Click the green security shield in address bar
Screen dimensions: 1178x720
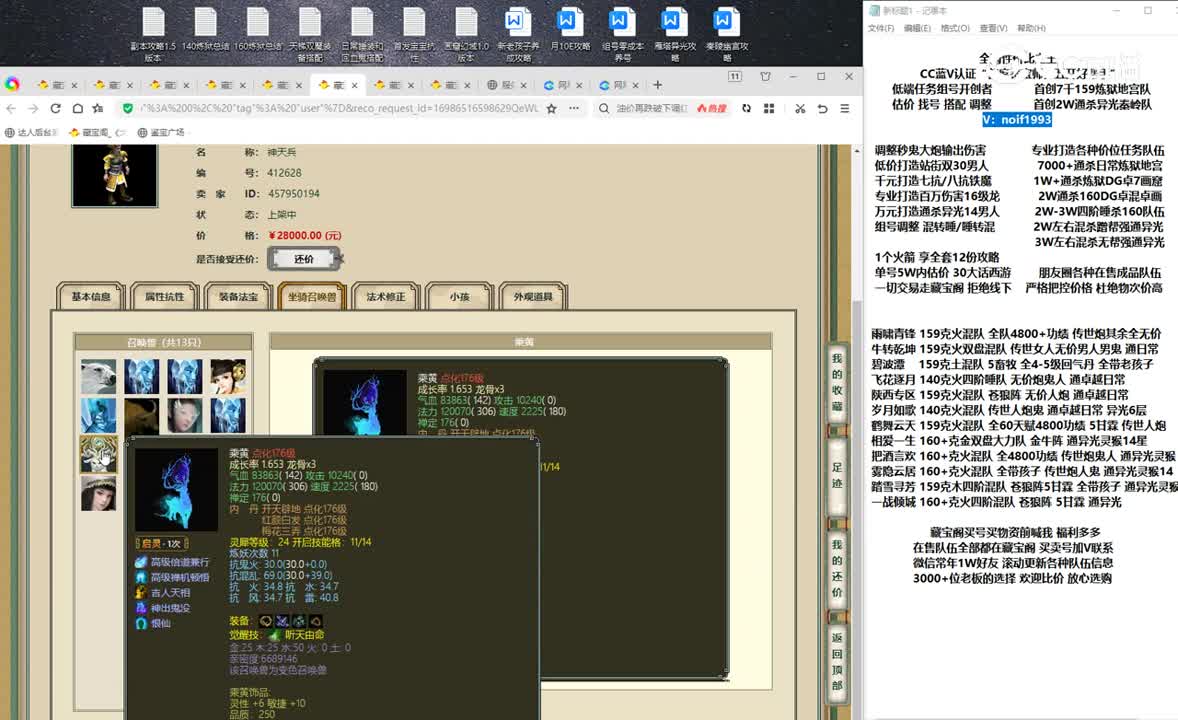pos(128,108)
